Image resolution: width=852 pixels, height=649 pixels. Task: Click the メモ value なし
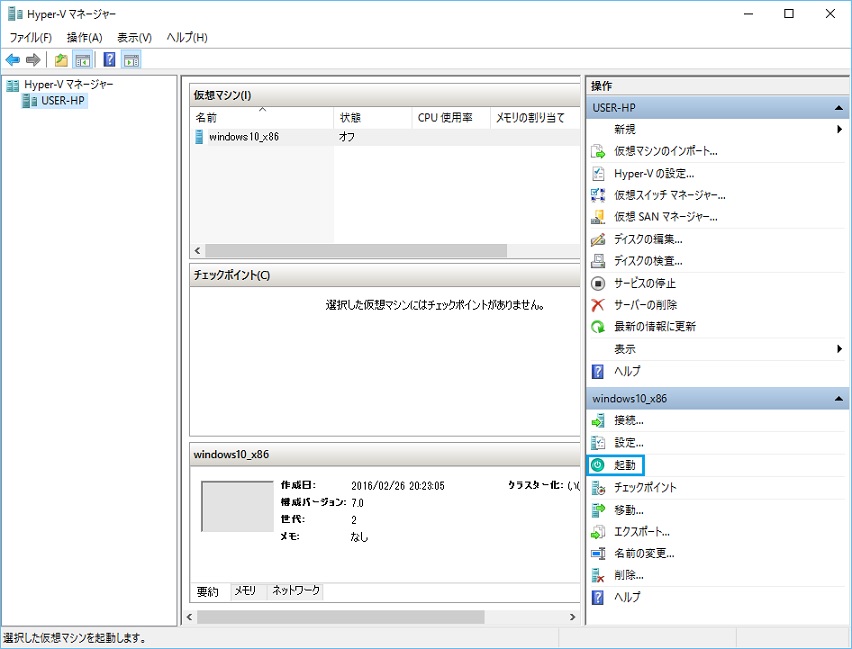[x=359, y=537]
